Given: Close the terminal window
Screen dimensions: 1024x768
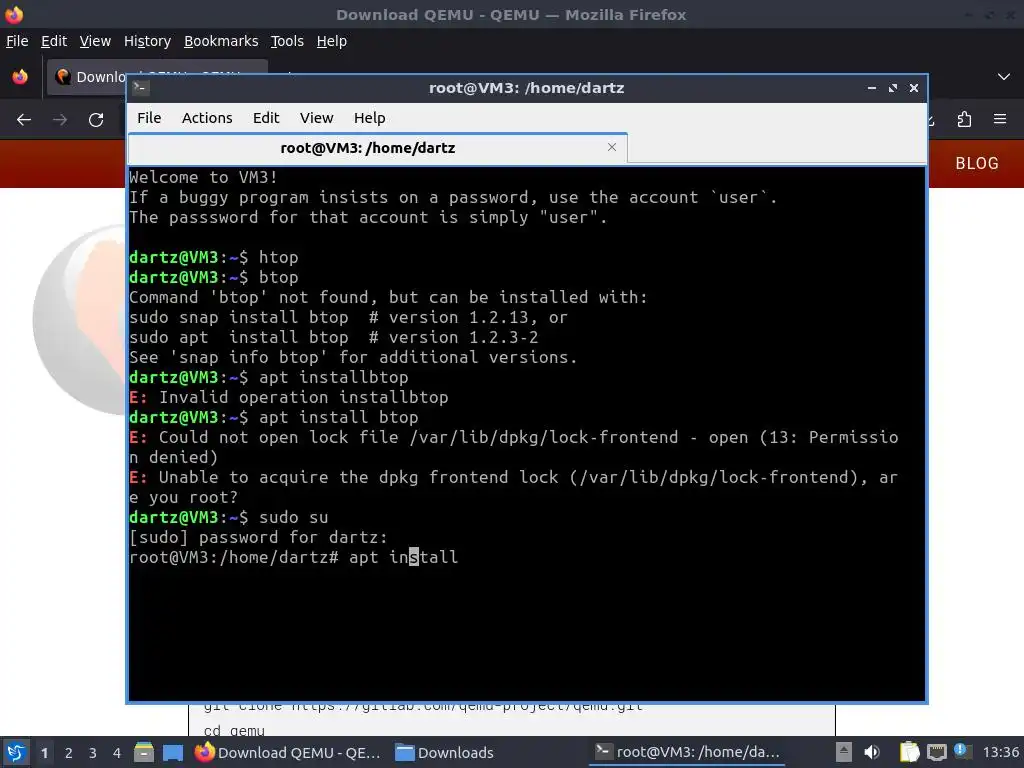Looking at the screenshot, I should (x=914, y=88).
